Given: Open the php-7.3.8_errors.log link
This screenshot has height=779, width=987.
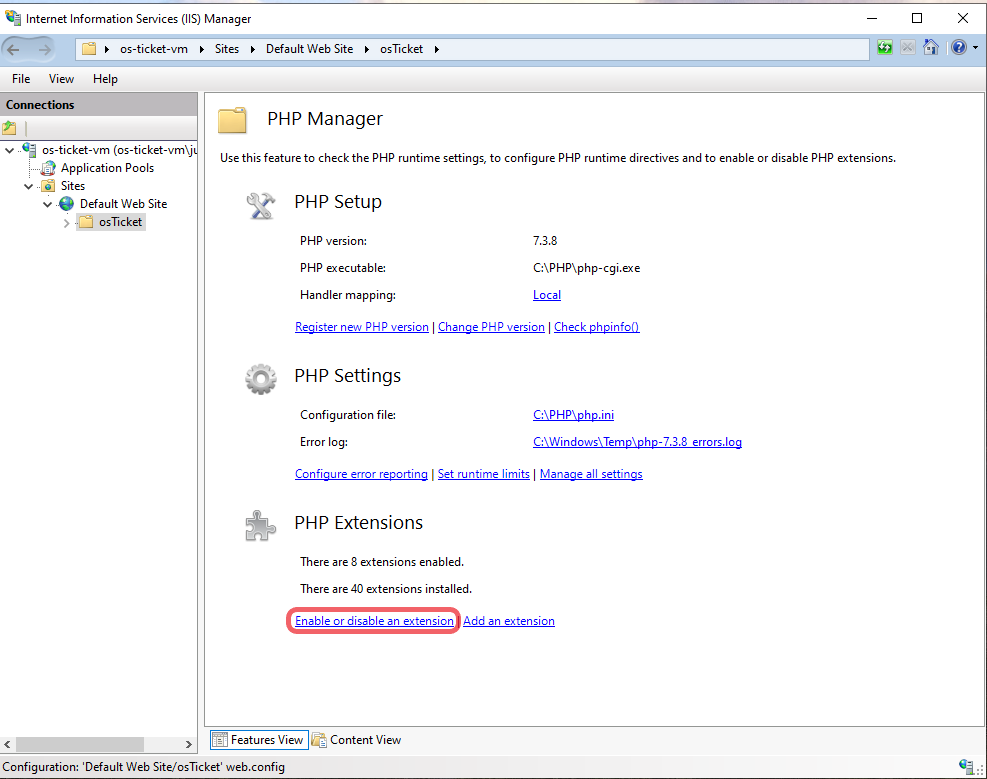Looking at the screenshot, I should coord(637,442).
